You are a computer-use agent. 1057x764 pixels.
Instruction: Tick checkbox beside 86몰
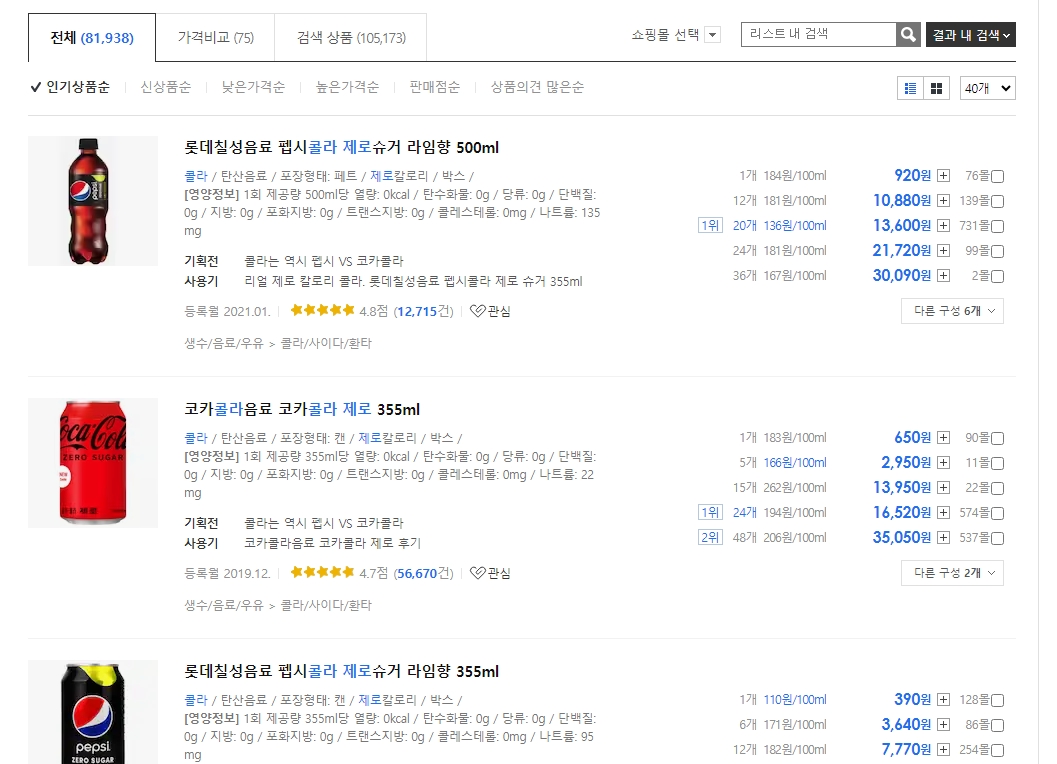(x=998, y=726)
